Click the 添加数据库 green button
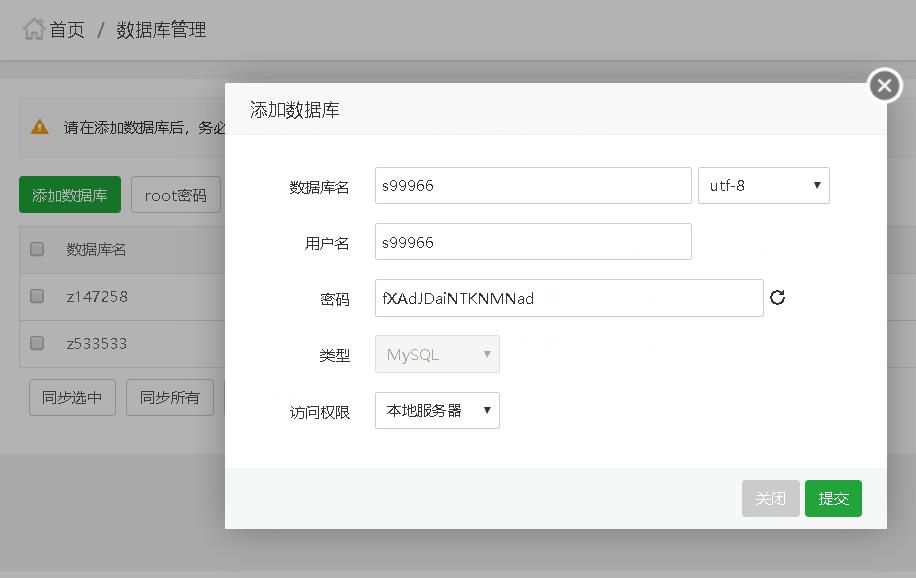This screenshot has height=578, width=916. [70, 195]
